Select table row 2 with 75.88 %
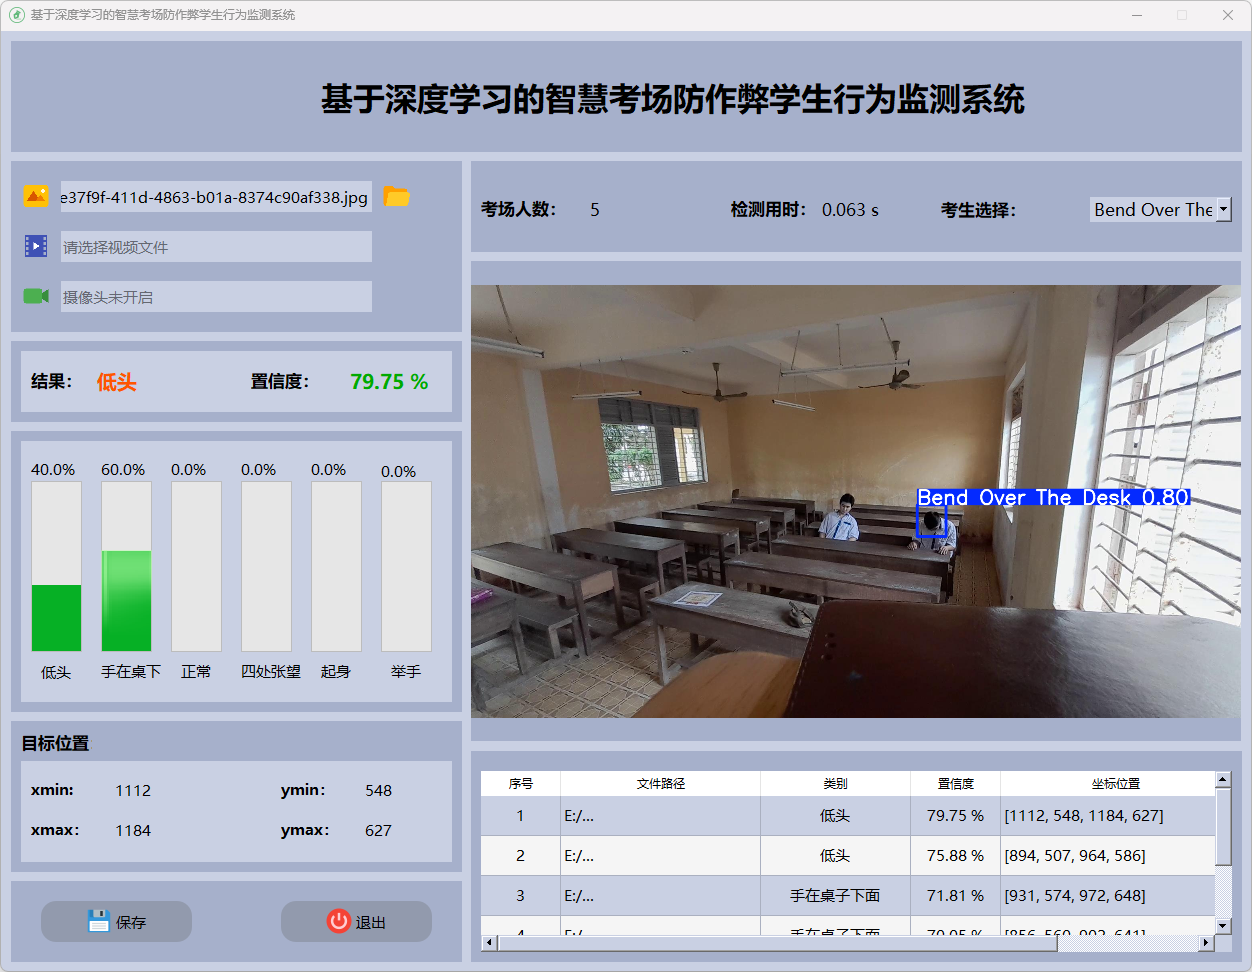 (x=848, y=856)
